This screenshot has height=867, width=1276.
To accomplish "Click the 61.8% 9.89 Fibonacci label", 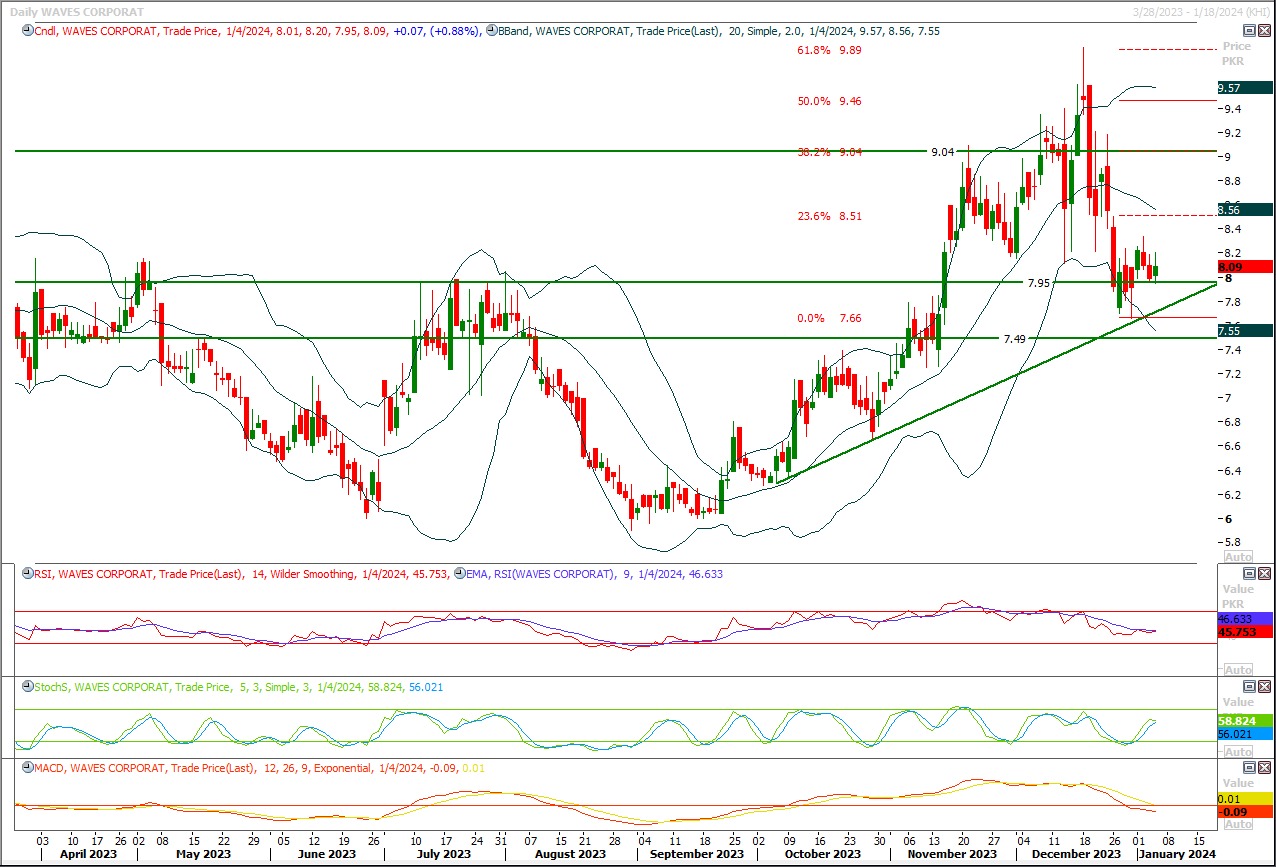I will point(829,50).
